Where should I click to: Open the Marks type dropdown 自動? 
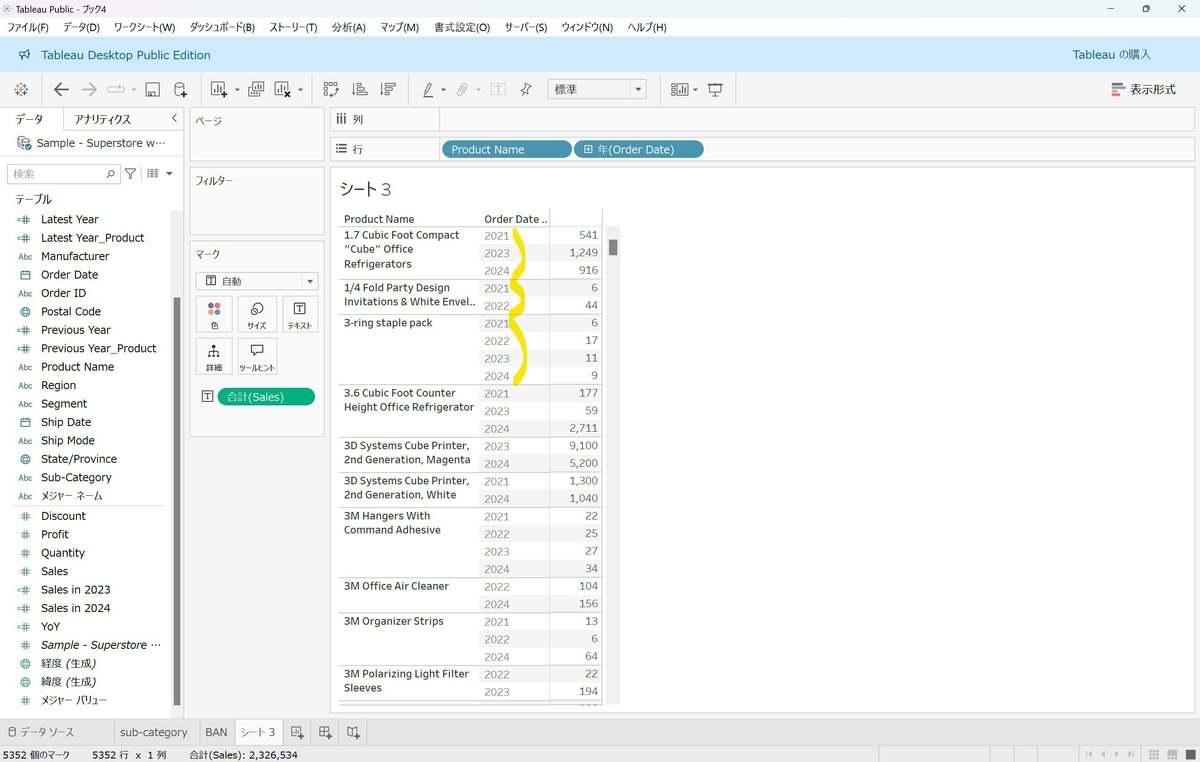click(257, 282)
